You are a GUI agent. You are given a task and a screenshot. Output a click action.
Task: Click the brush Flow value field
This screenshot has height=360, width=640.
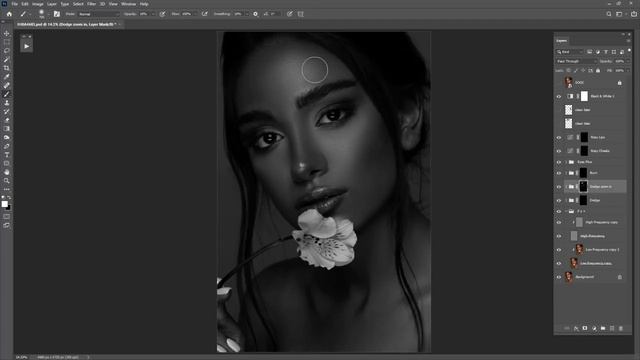187,14
